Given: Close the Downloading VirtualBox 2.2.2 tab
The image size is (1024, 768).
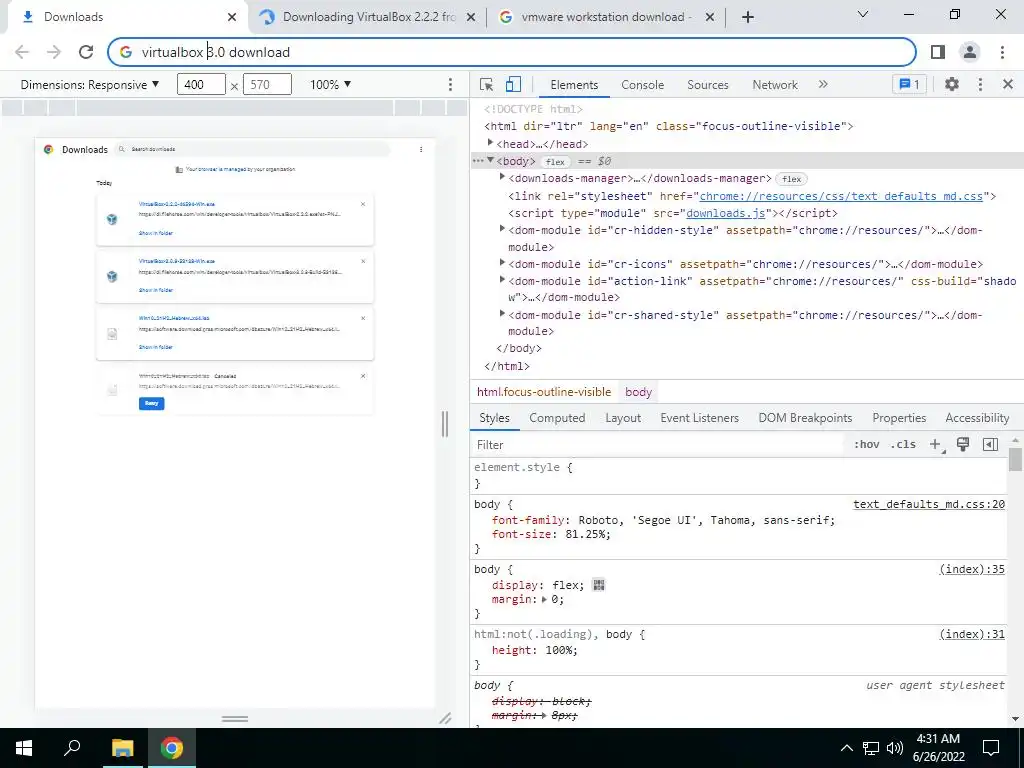Looking at the screenshot, I should tap(471, 17).
